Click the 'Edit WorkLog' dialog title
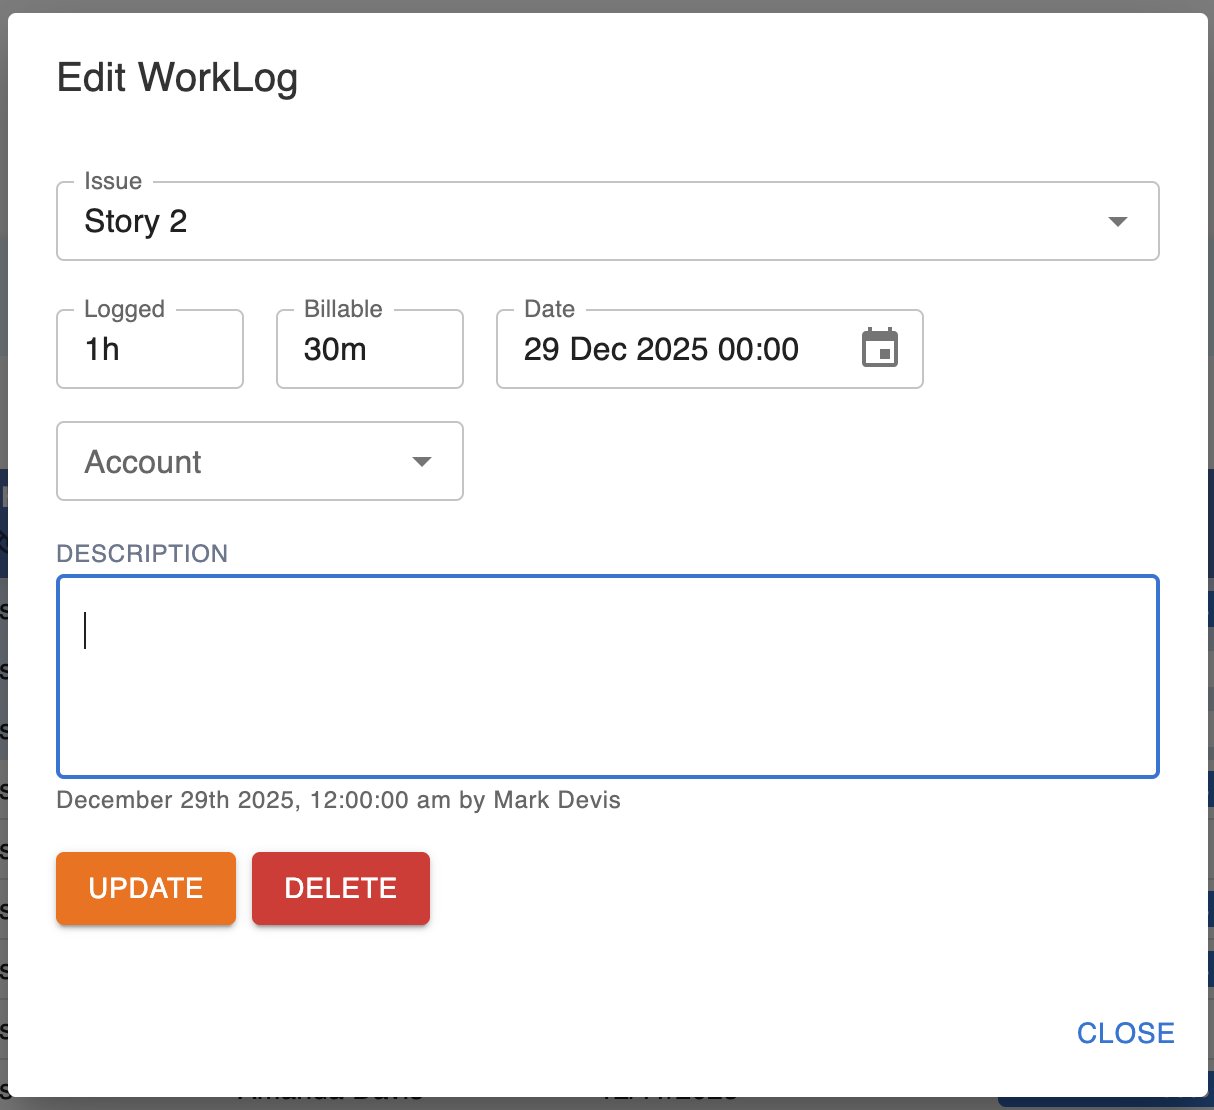The image size is (1214, 1110). pos(177,78)
